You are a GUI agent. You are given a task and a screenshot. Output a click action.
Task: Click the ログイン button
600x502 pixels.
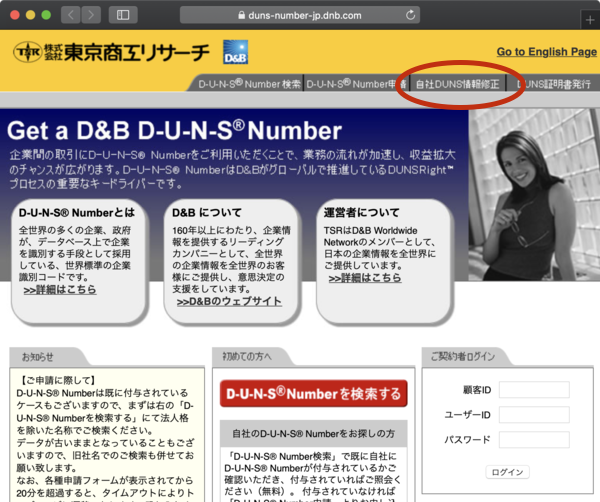click(507, 472)
